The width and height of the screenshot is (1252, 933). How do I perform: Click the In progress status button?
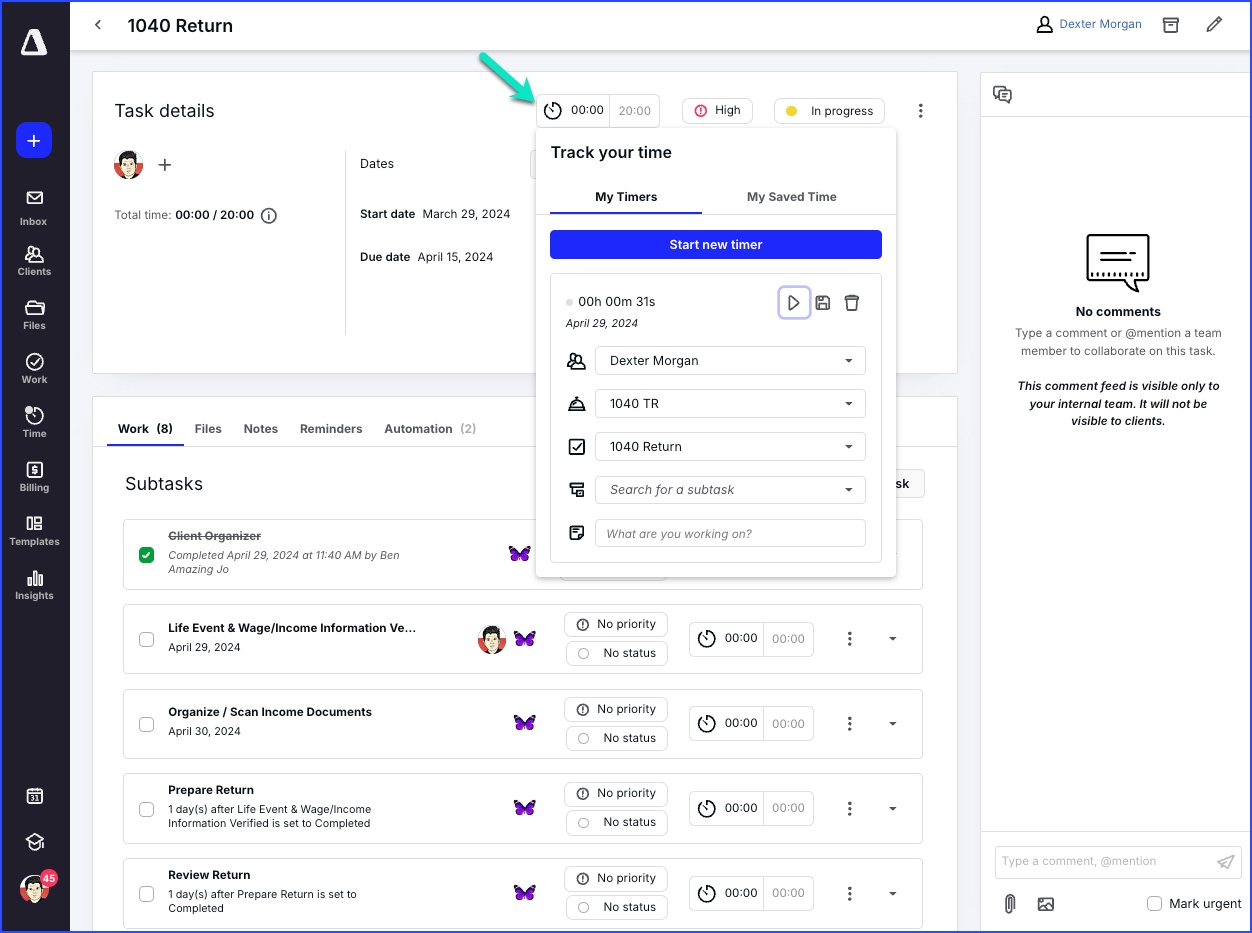pos(830,111)
